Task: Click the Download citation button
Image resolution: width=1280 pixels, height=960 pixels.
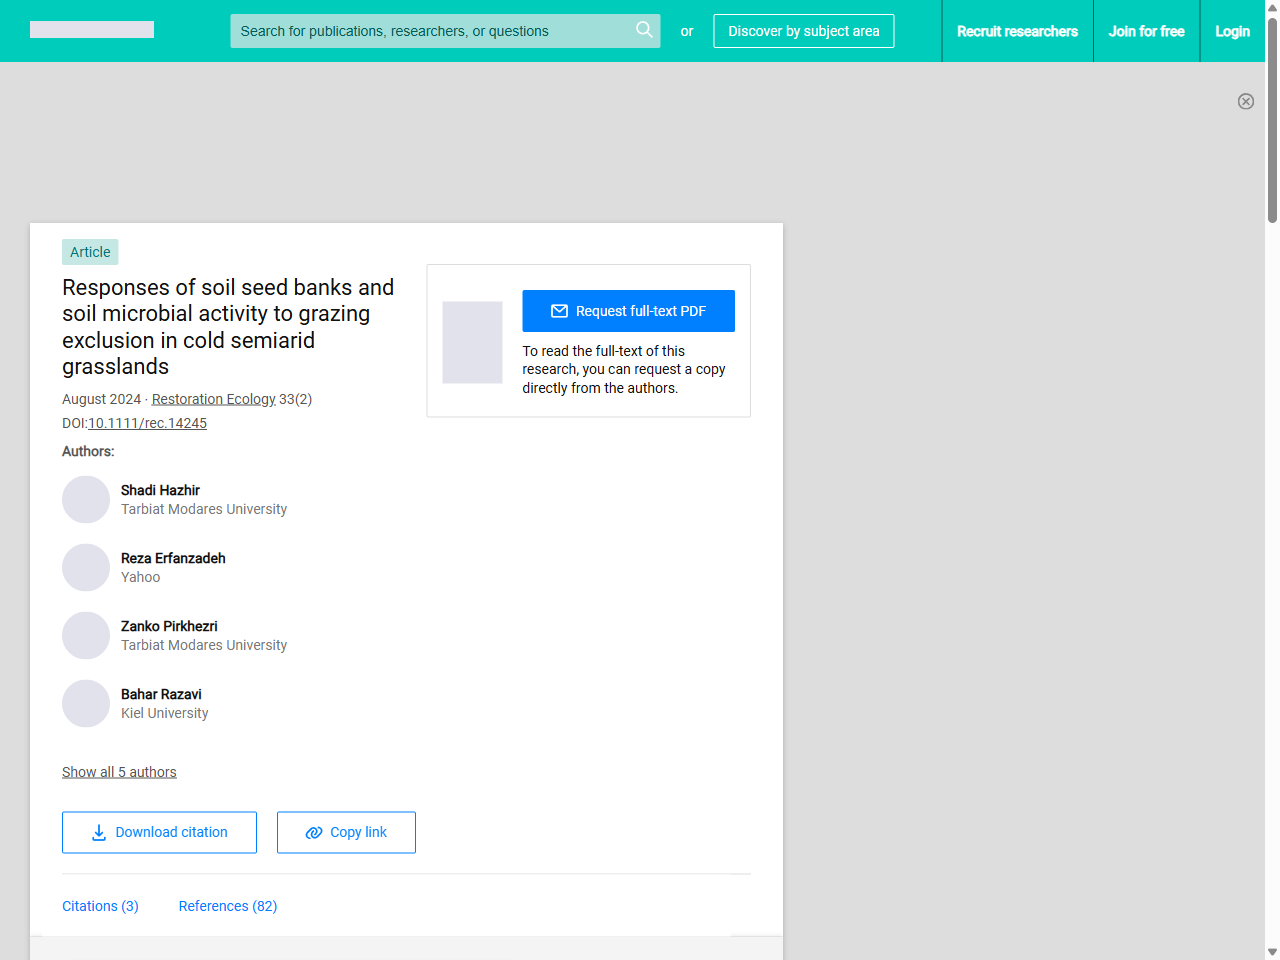Action: 159,832
